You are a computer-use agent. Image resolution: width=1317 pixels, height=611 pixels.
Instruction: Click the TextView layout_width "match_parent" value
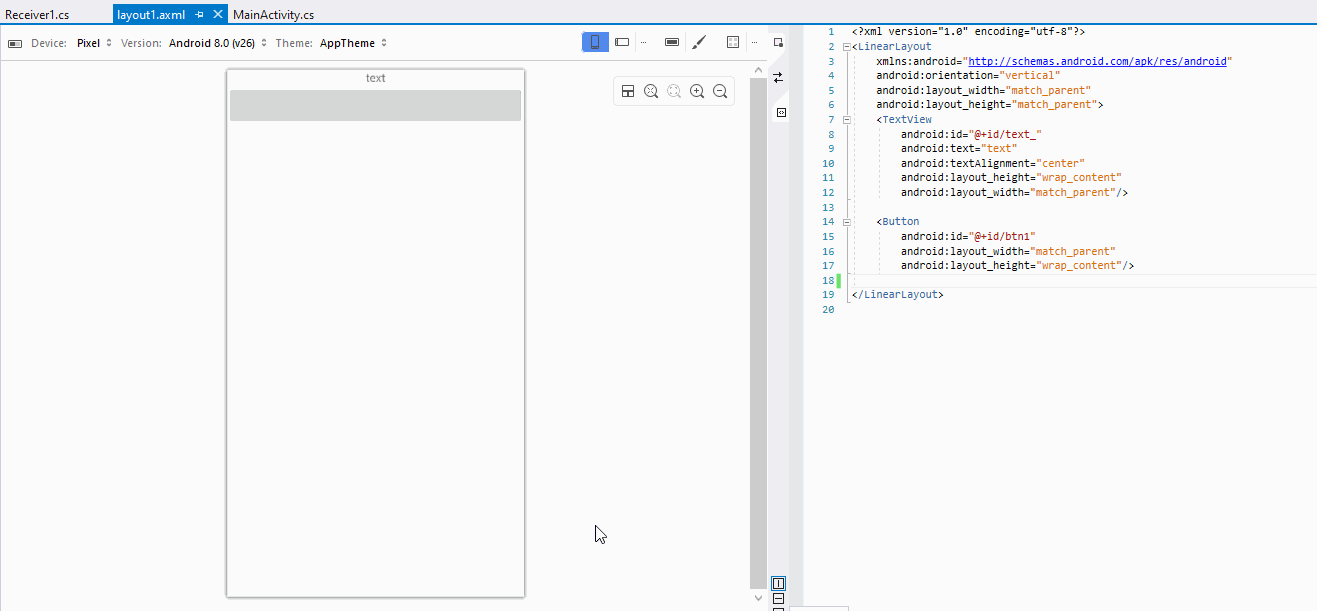tap(1072, 192)
